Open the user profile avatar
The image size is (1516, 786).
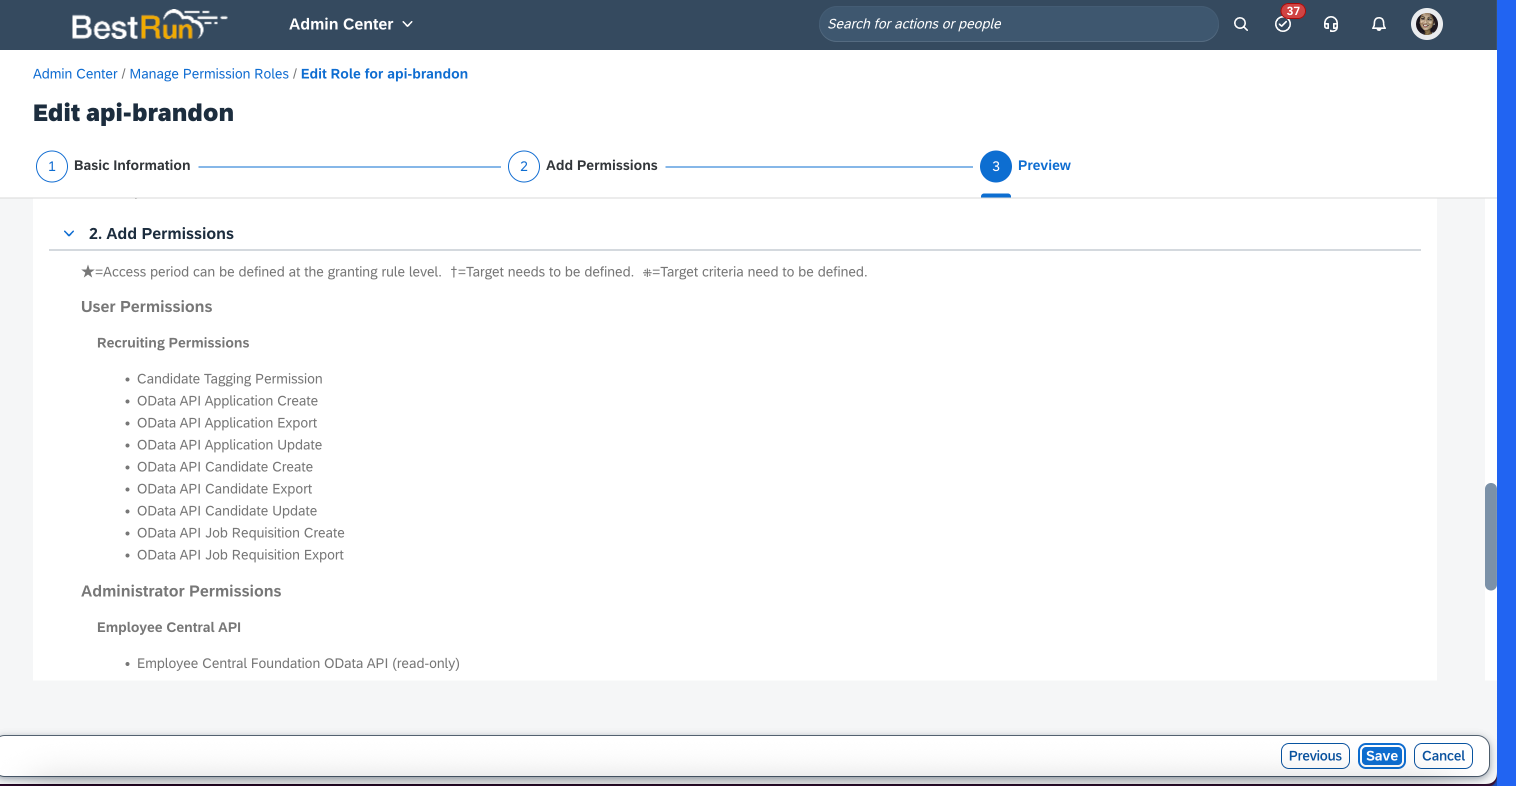tap(1427, 24)
